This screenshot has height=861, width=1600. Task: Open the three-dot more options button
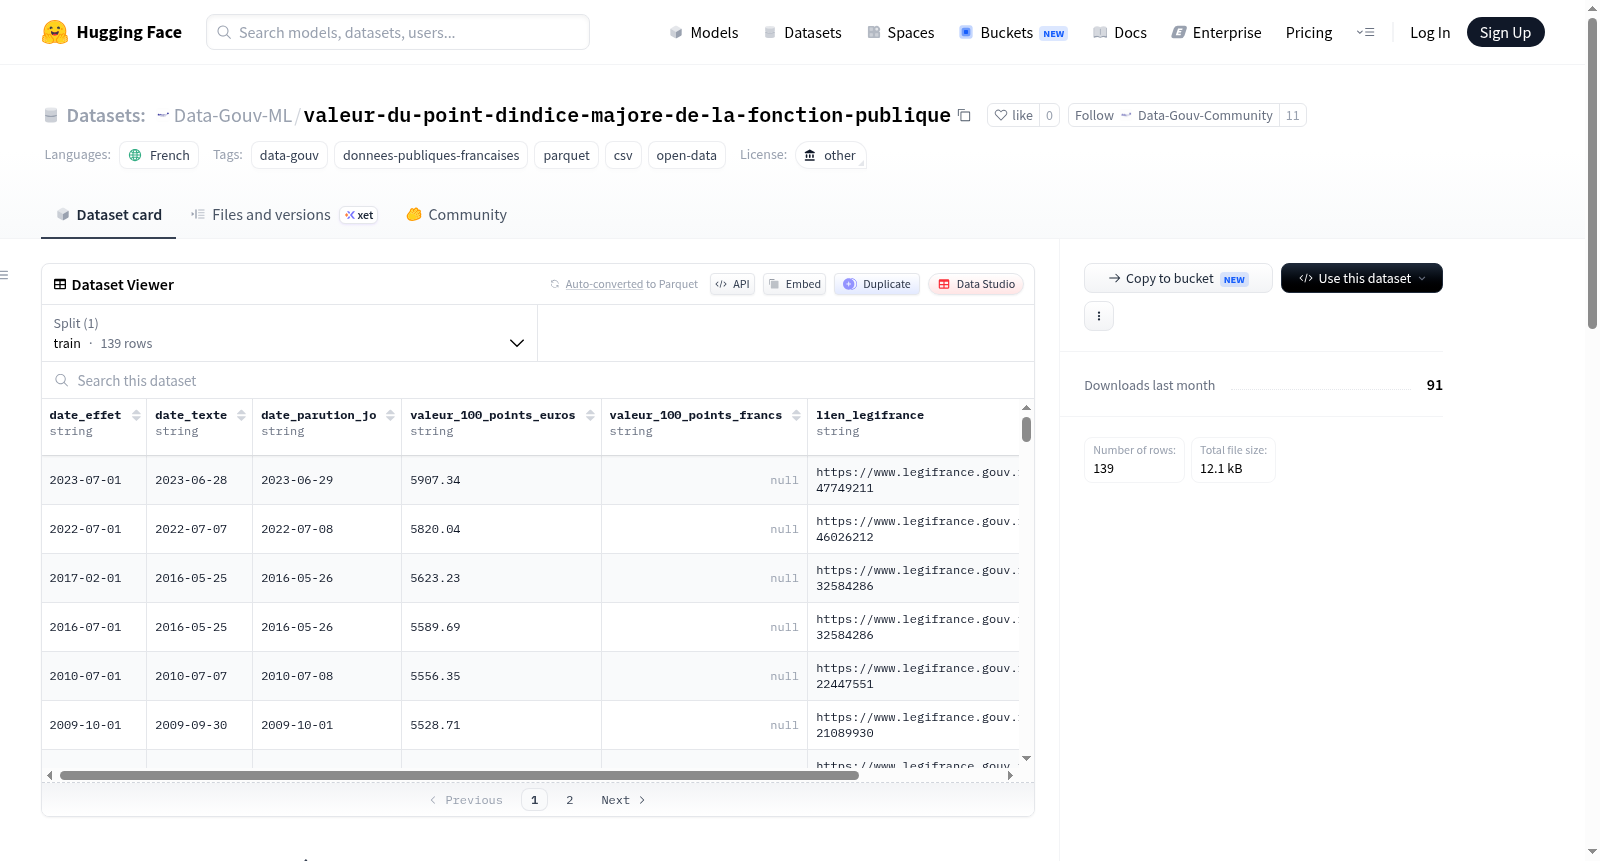click(1099, 316)
